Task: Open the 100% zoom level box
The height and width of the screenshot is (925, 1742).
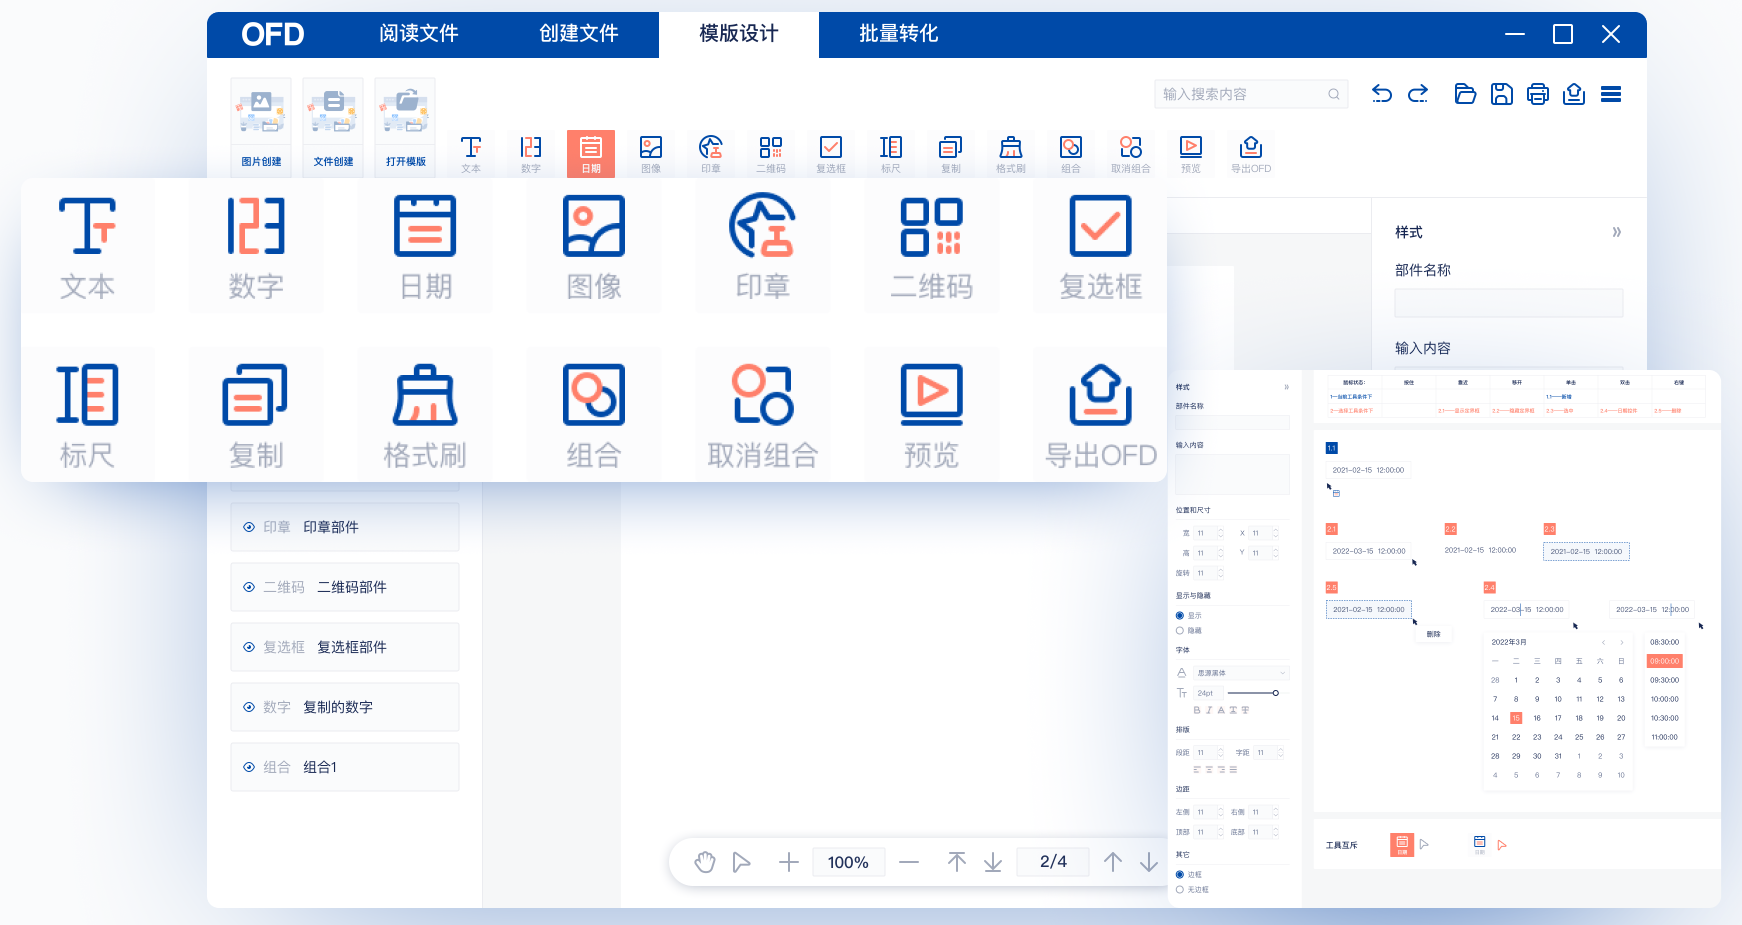Action: (x=848, y=862)
